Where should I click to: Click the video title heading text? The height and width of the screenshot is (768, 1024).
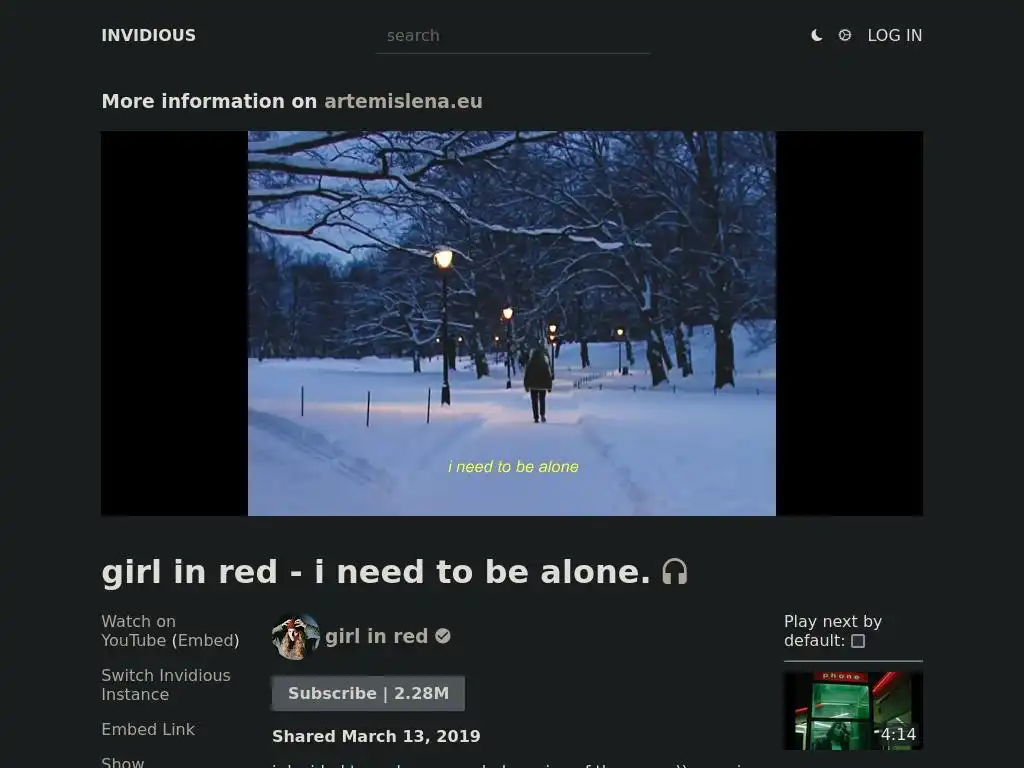pos(376,571)
